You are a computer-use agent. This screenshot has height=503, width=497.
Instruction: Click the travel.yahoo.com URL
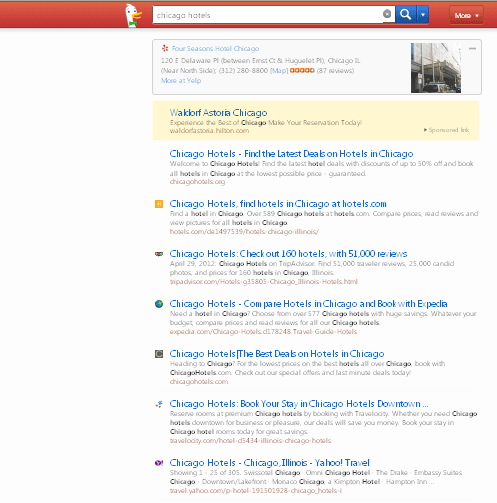click(x=256, y=491)
